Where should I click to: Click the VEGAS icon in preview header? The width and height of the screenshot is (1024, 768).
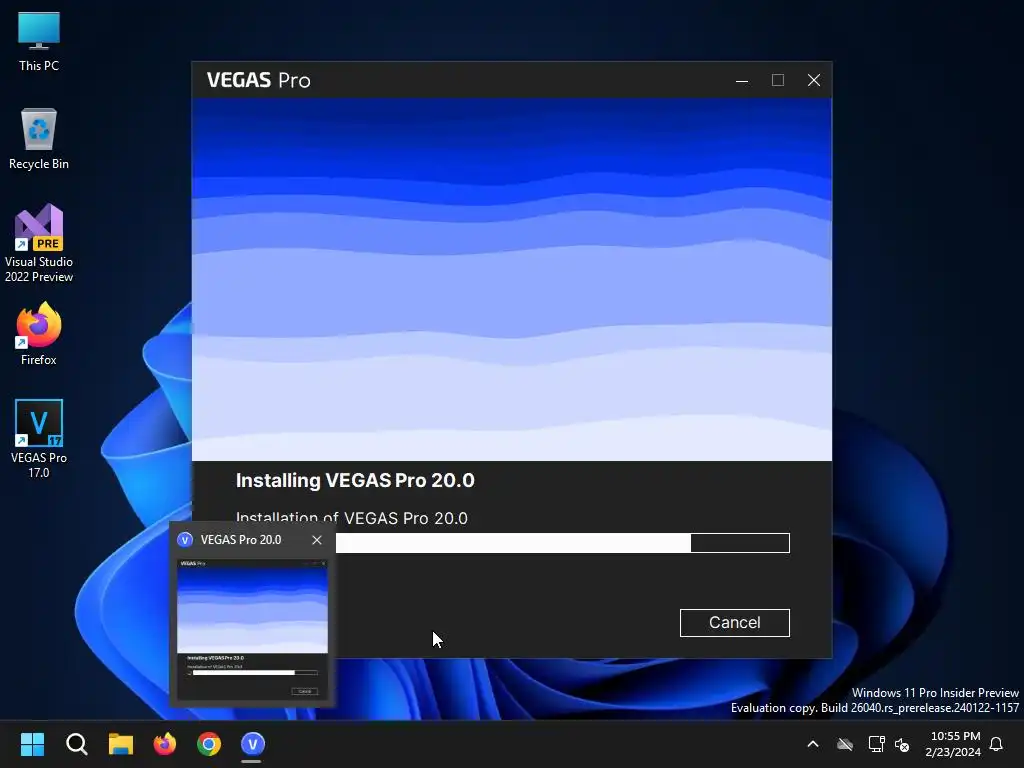185,539
